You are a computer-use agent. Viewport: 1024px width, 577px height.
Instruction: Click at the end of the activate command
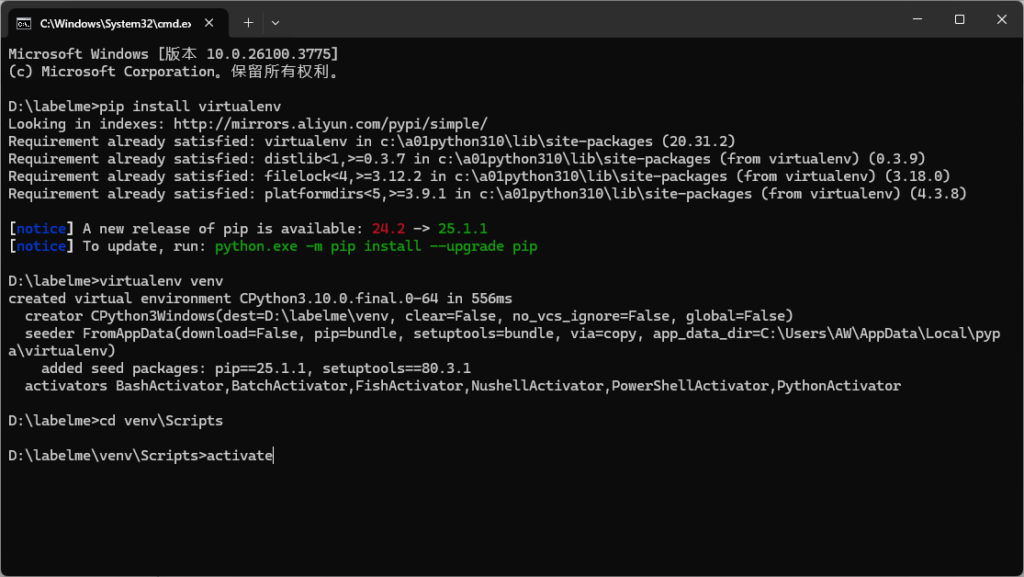274,456
